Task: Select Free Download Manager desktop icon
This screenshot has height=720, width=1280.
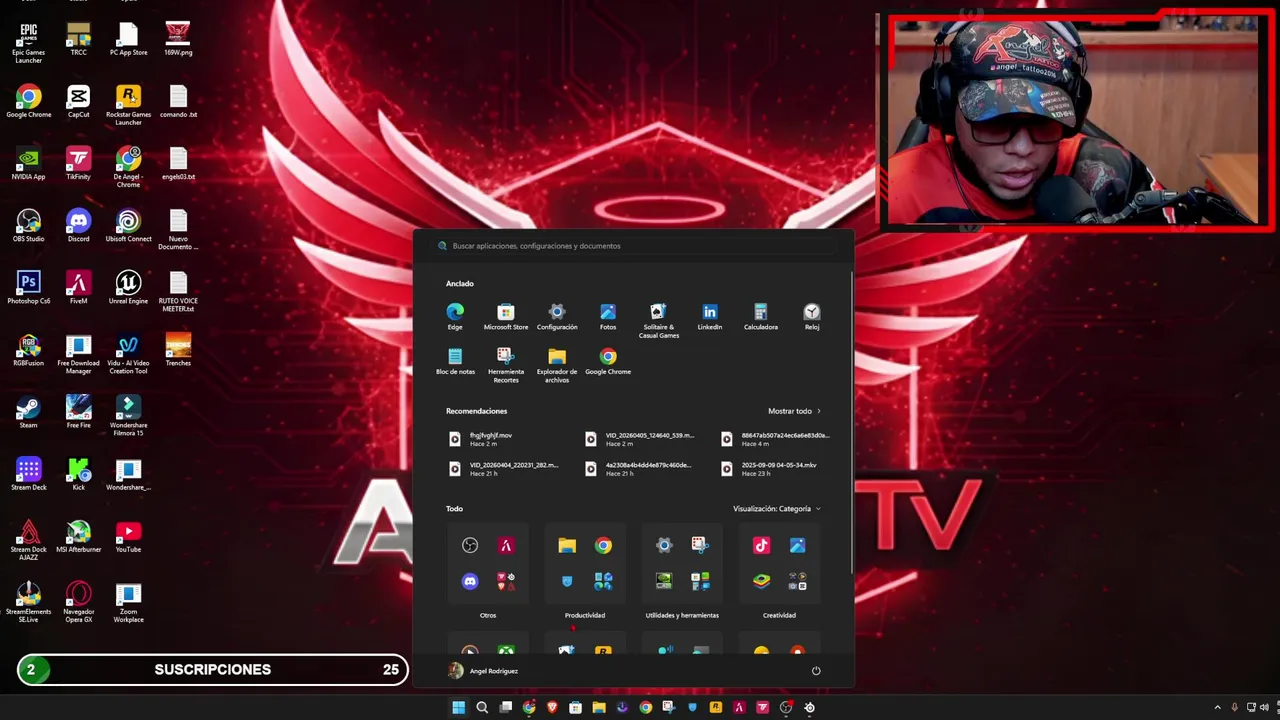Action: (x=78, y=354)
